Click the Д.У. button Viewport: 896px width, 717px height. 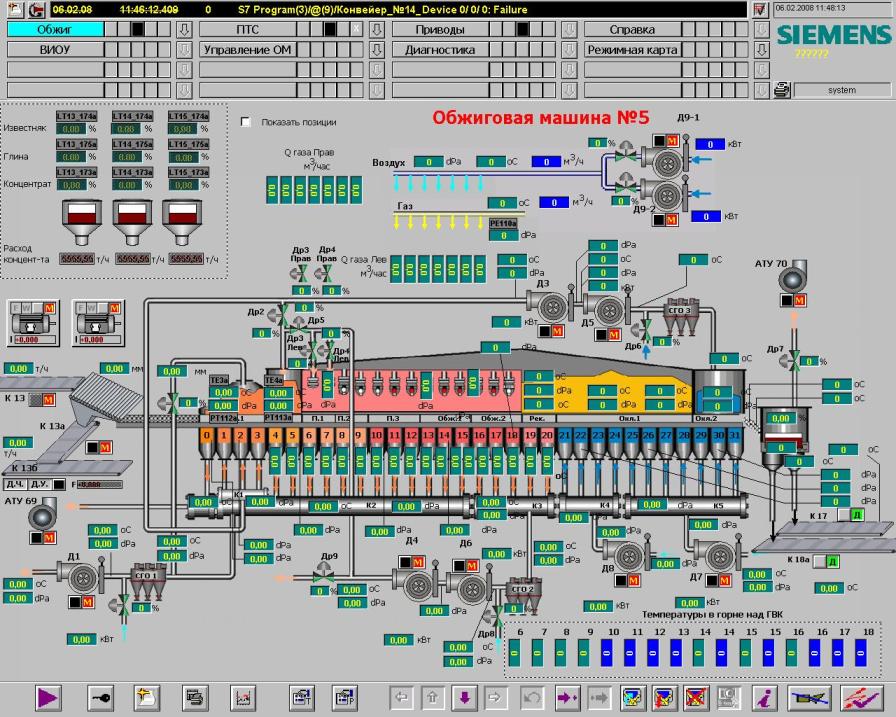[39, 484]
